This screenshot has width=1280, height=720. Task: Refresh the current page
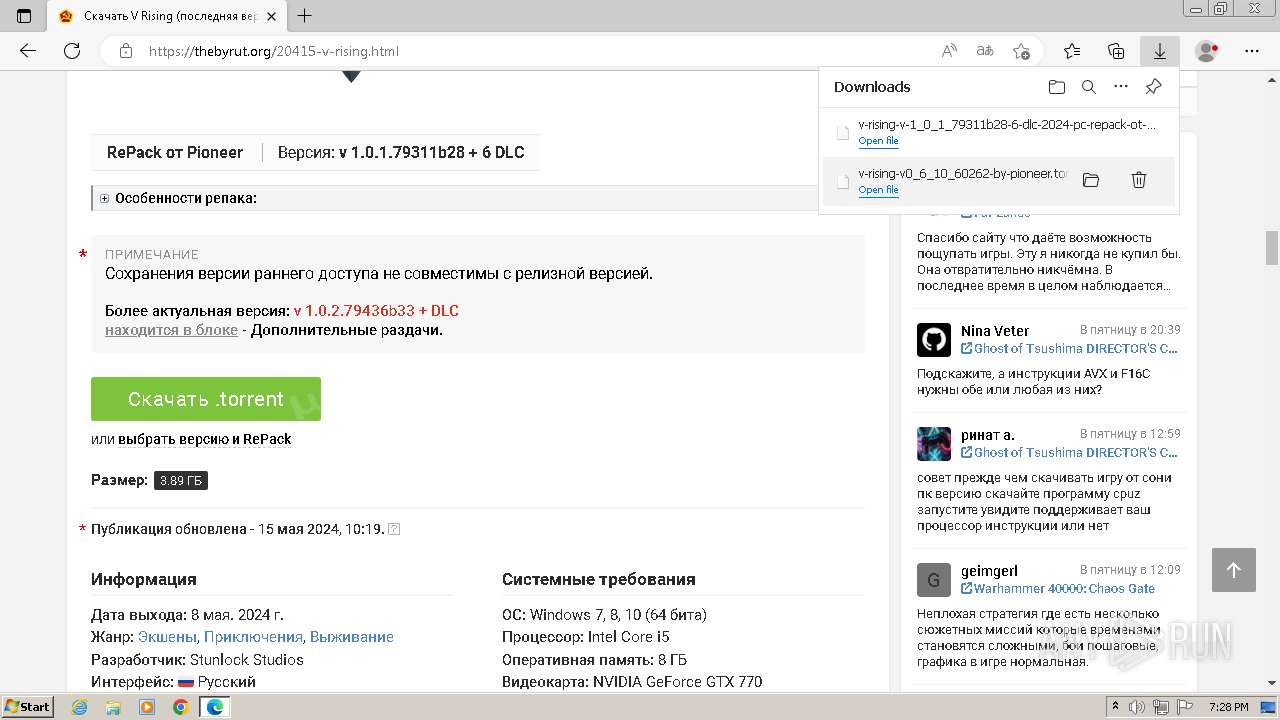[72, 51]
